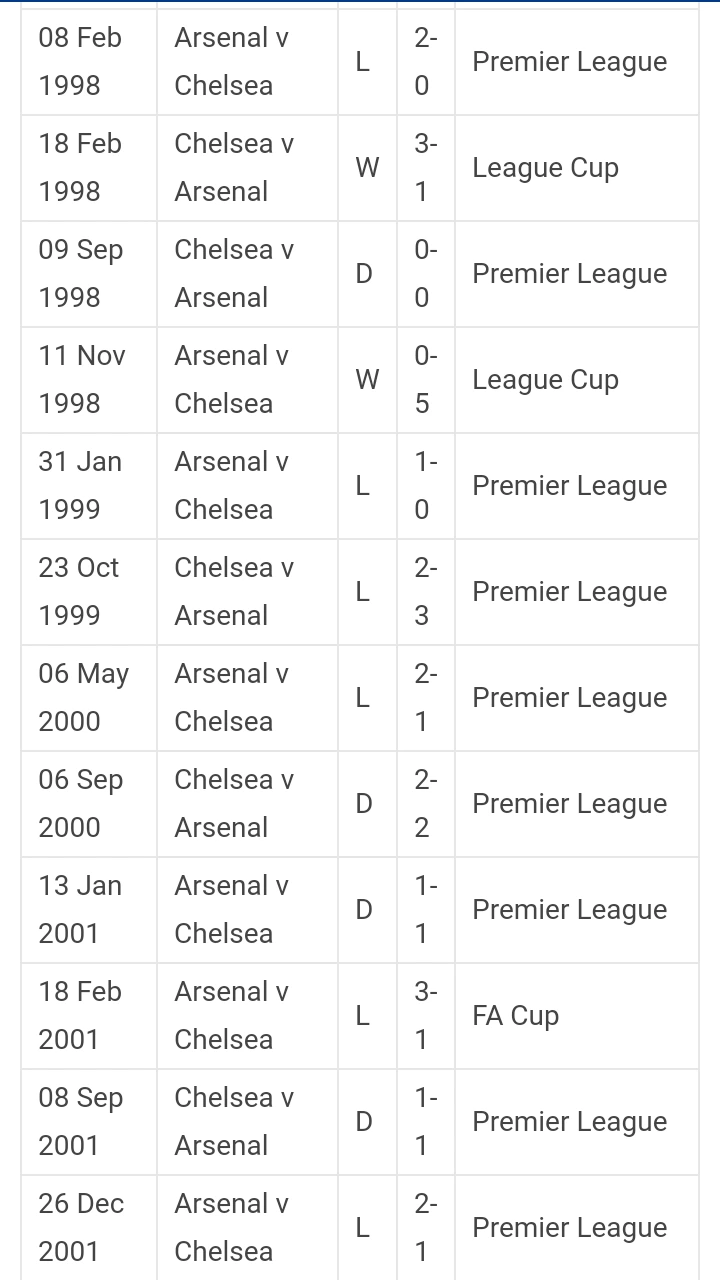Select the 1-0 score cell
This screenshot has height=1280, width=720.
tap(424, 486)
